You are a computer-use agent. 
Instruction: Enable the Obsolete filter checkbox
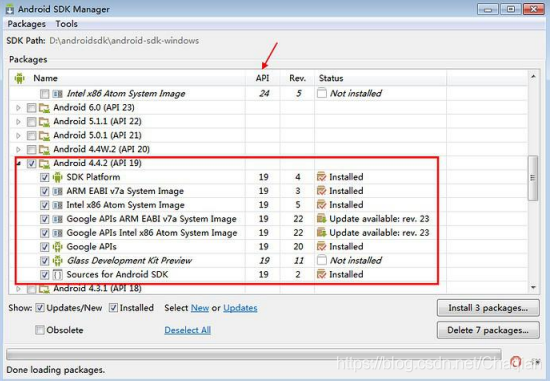pos(40,330)
